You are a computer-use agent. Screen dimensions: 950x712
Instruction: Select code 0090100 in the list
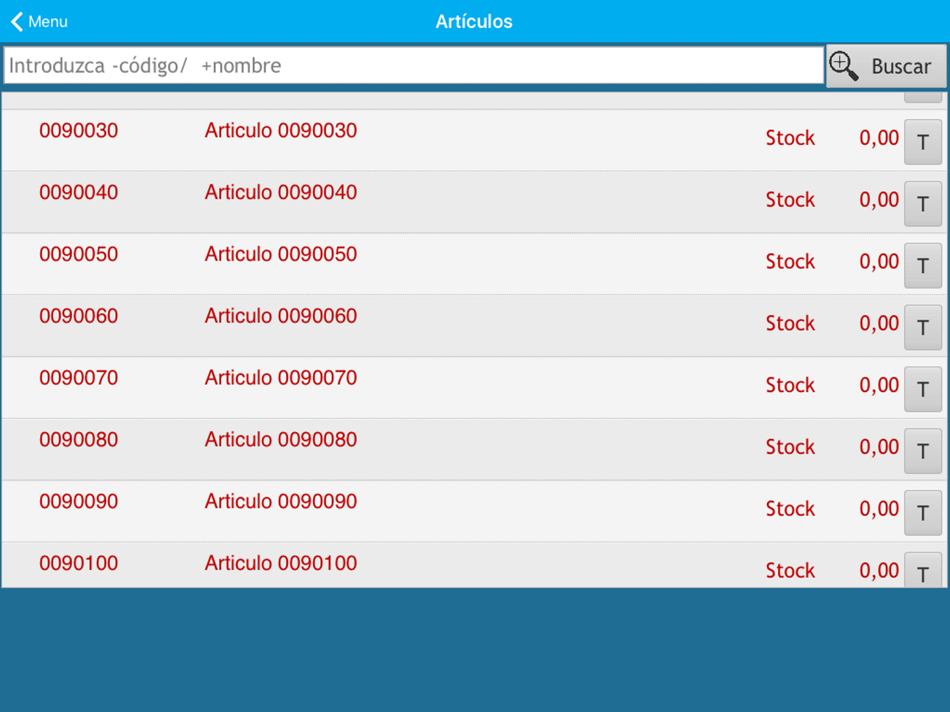(79, 563)
